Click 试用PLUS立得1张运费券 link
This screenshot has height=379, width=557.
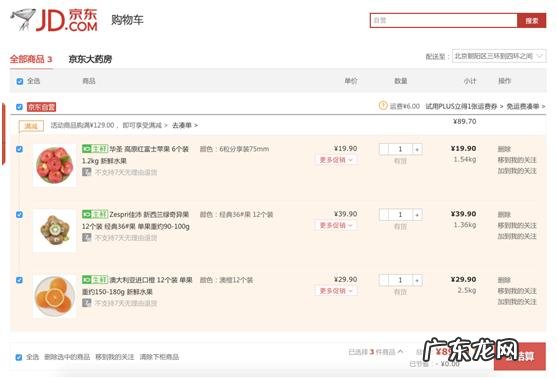464,106
